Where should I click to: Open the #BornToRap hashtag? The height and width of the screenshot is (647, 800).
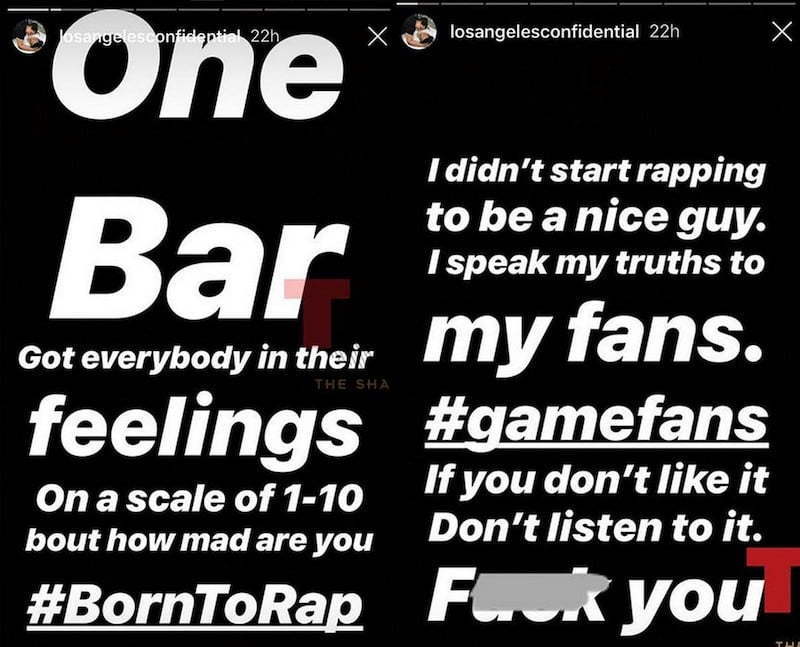pyautogui.click(x=195, y=607)
